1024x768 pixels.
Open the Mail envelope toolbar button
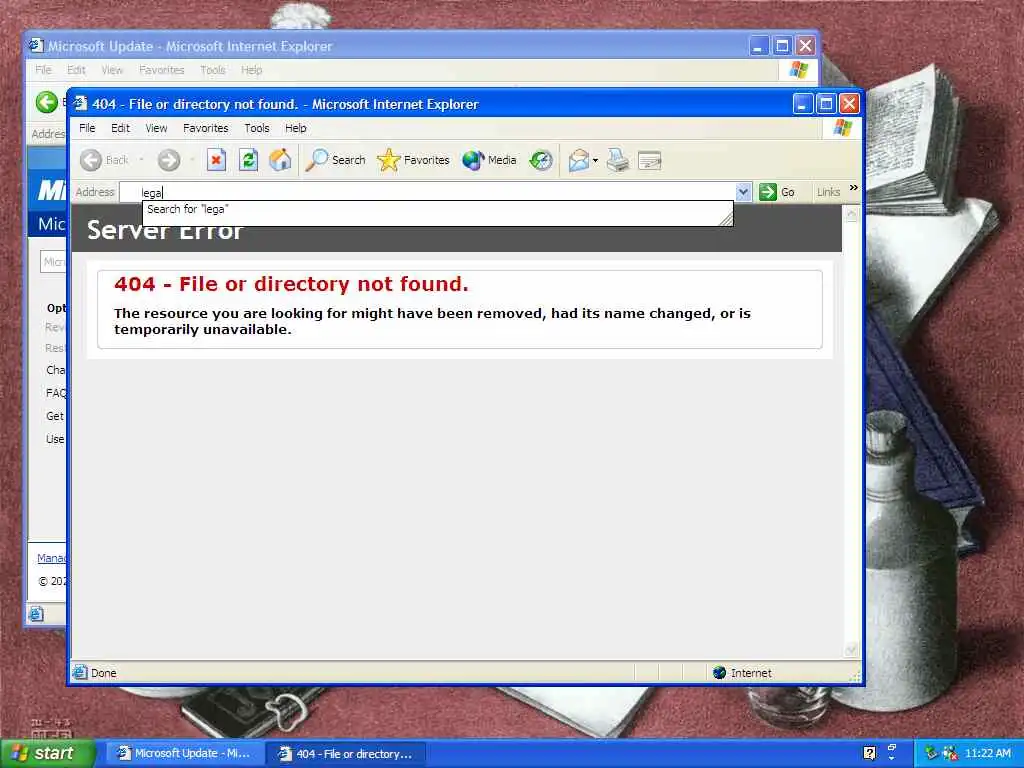pyautogui.click(x=579, y=160)
